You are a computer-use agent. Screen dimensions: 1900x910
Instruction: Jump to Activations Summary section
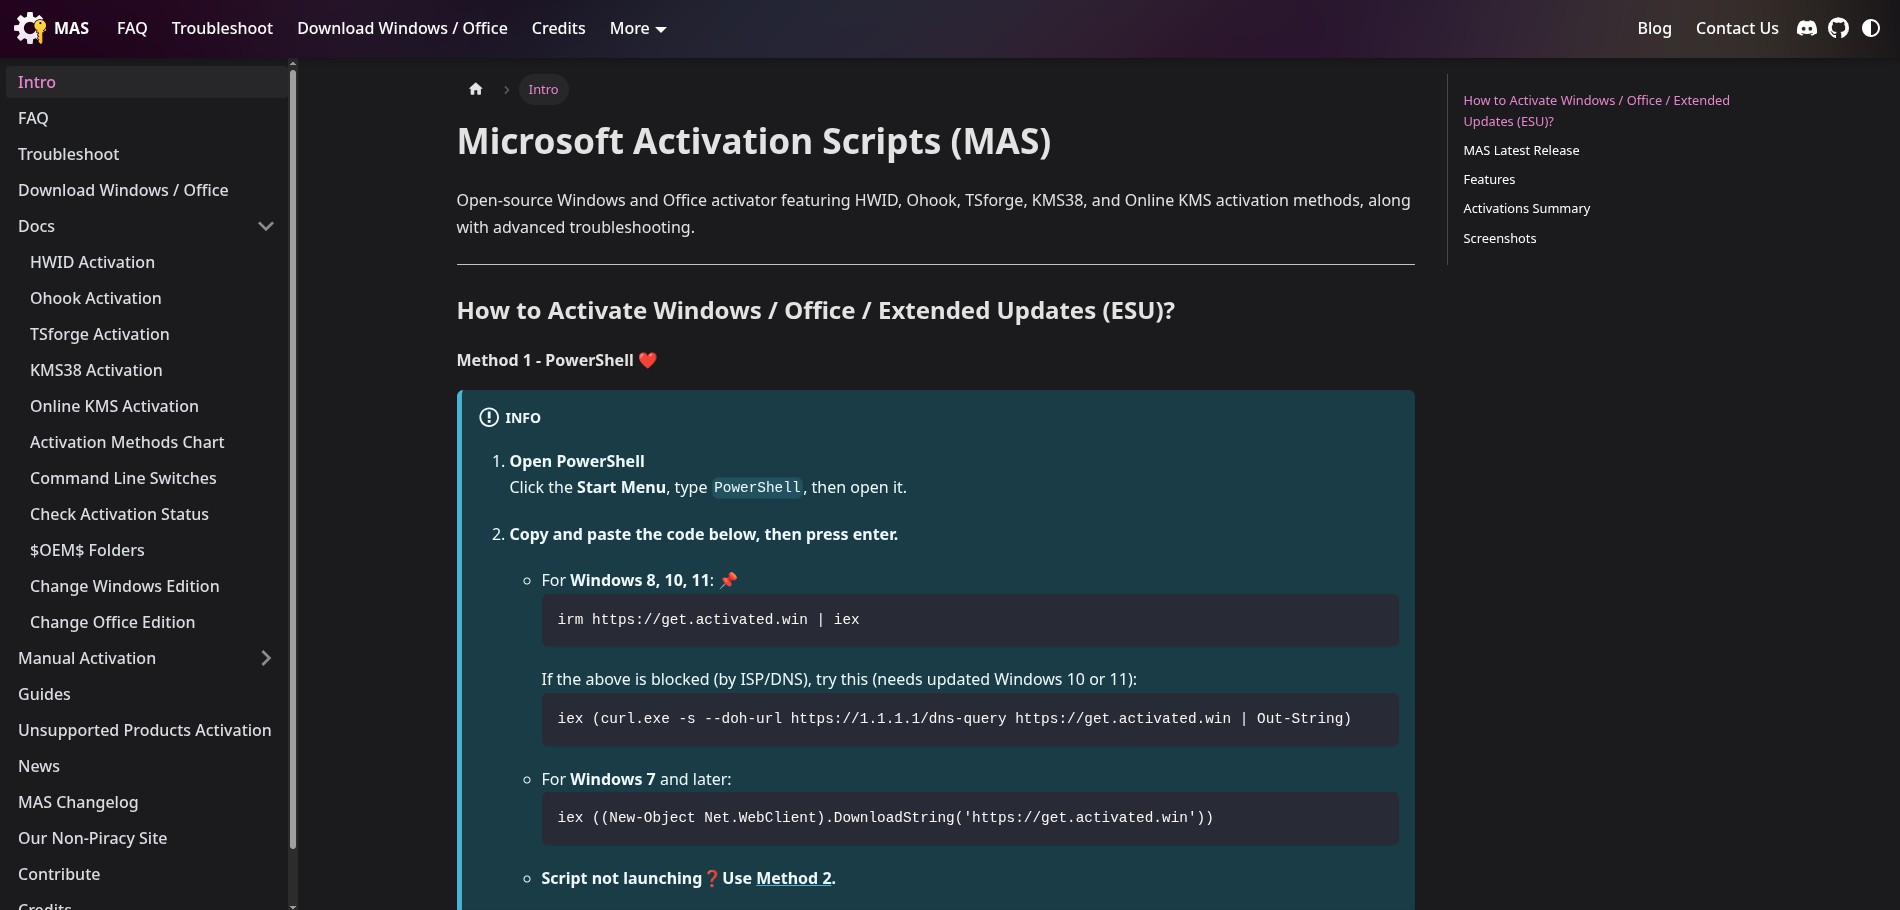[x=1526, y=208]
